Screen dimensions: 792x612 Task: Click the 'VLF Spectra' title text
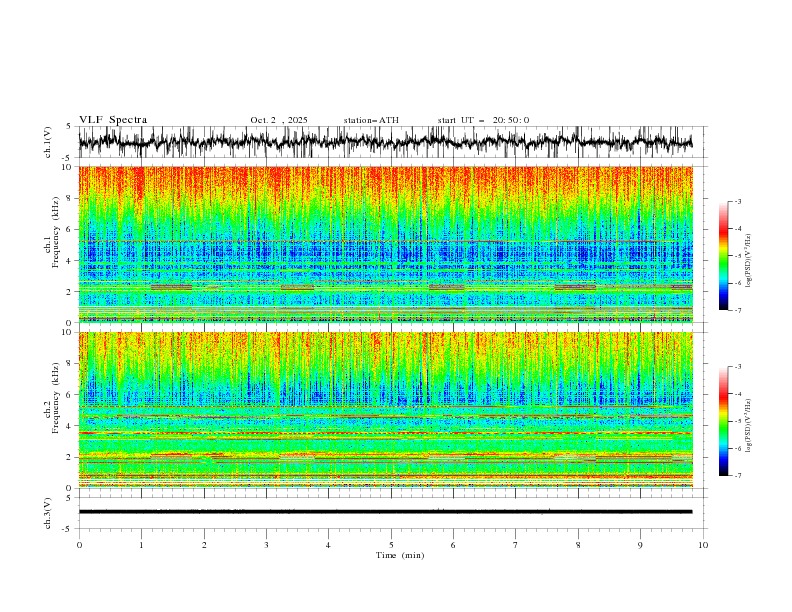click(x=113, y=120)
